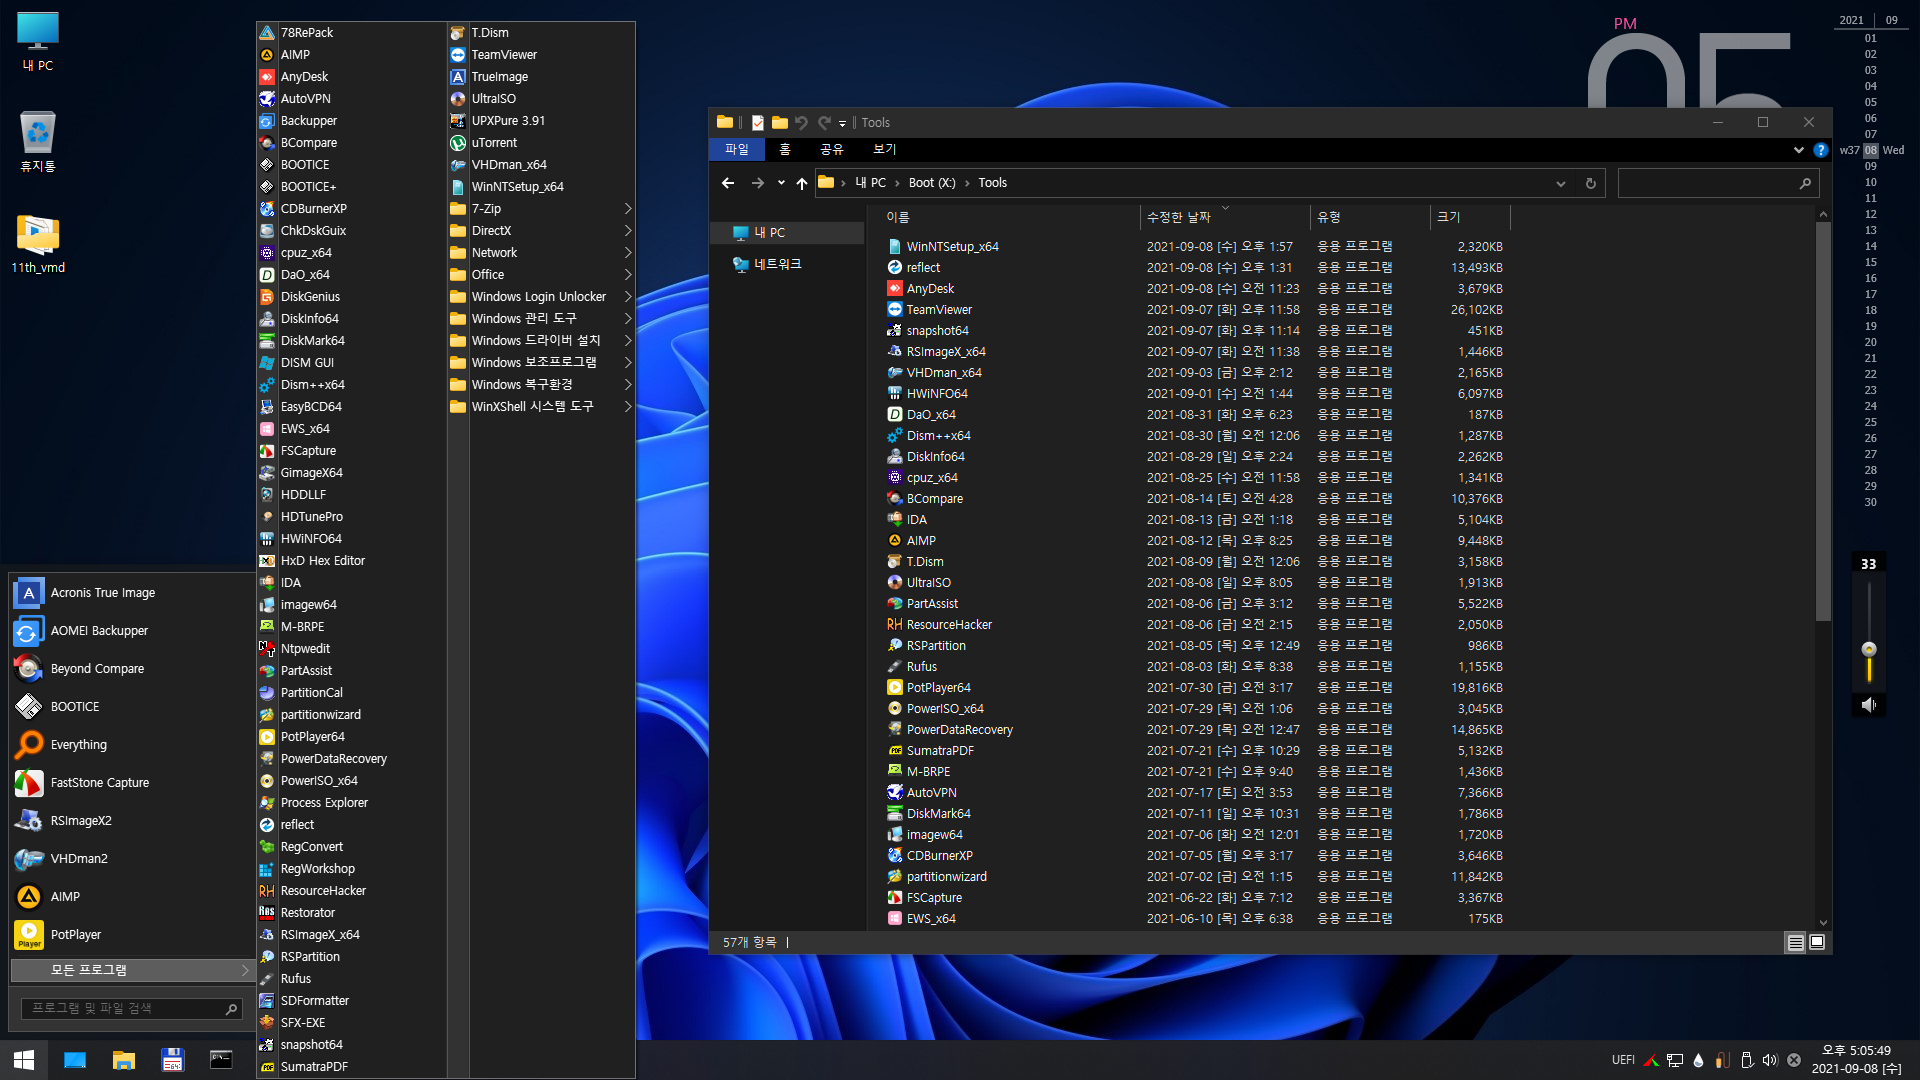This screenshot has width=1920, height=1080.
Task: Launch PotPlayer from pinned list
Action: [x=130, y=935]
